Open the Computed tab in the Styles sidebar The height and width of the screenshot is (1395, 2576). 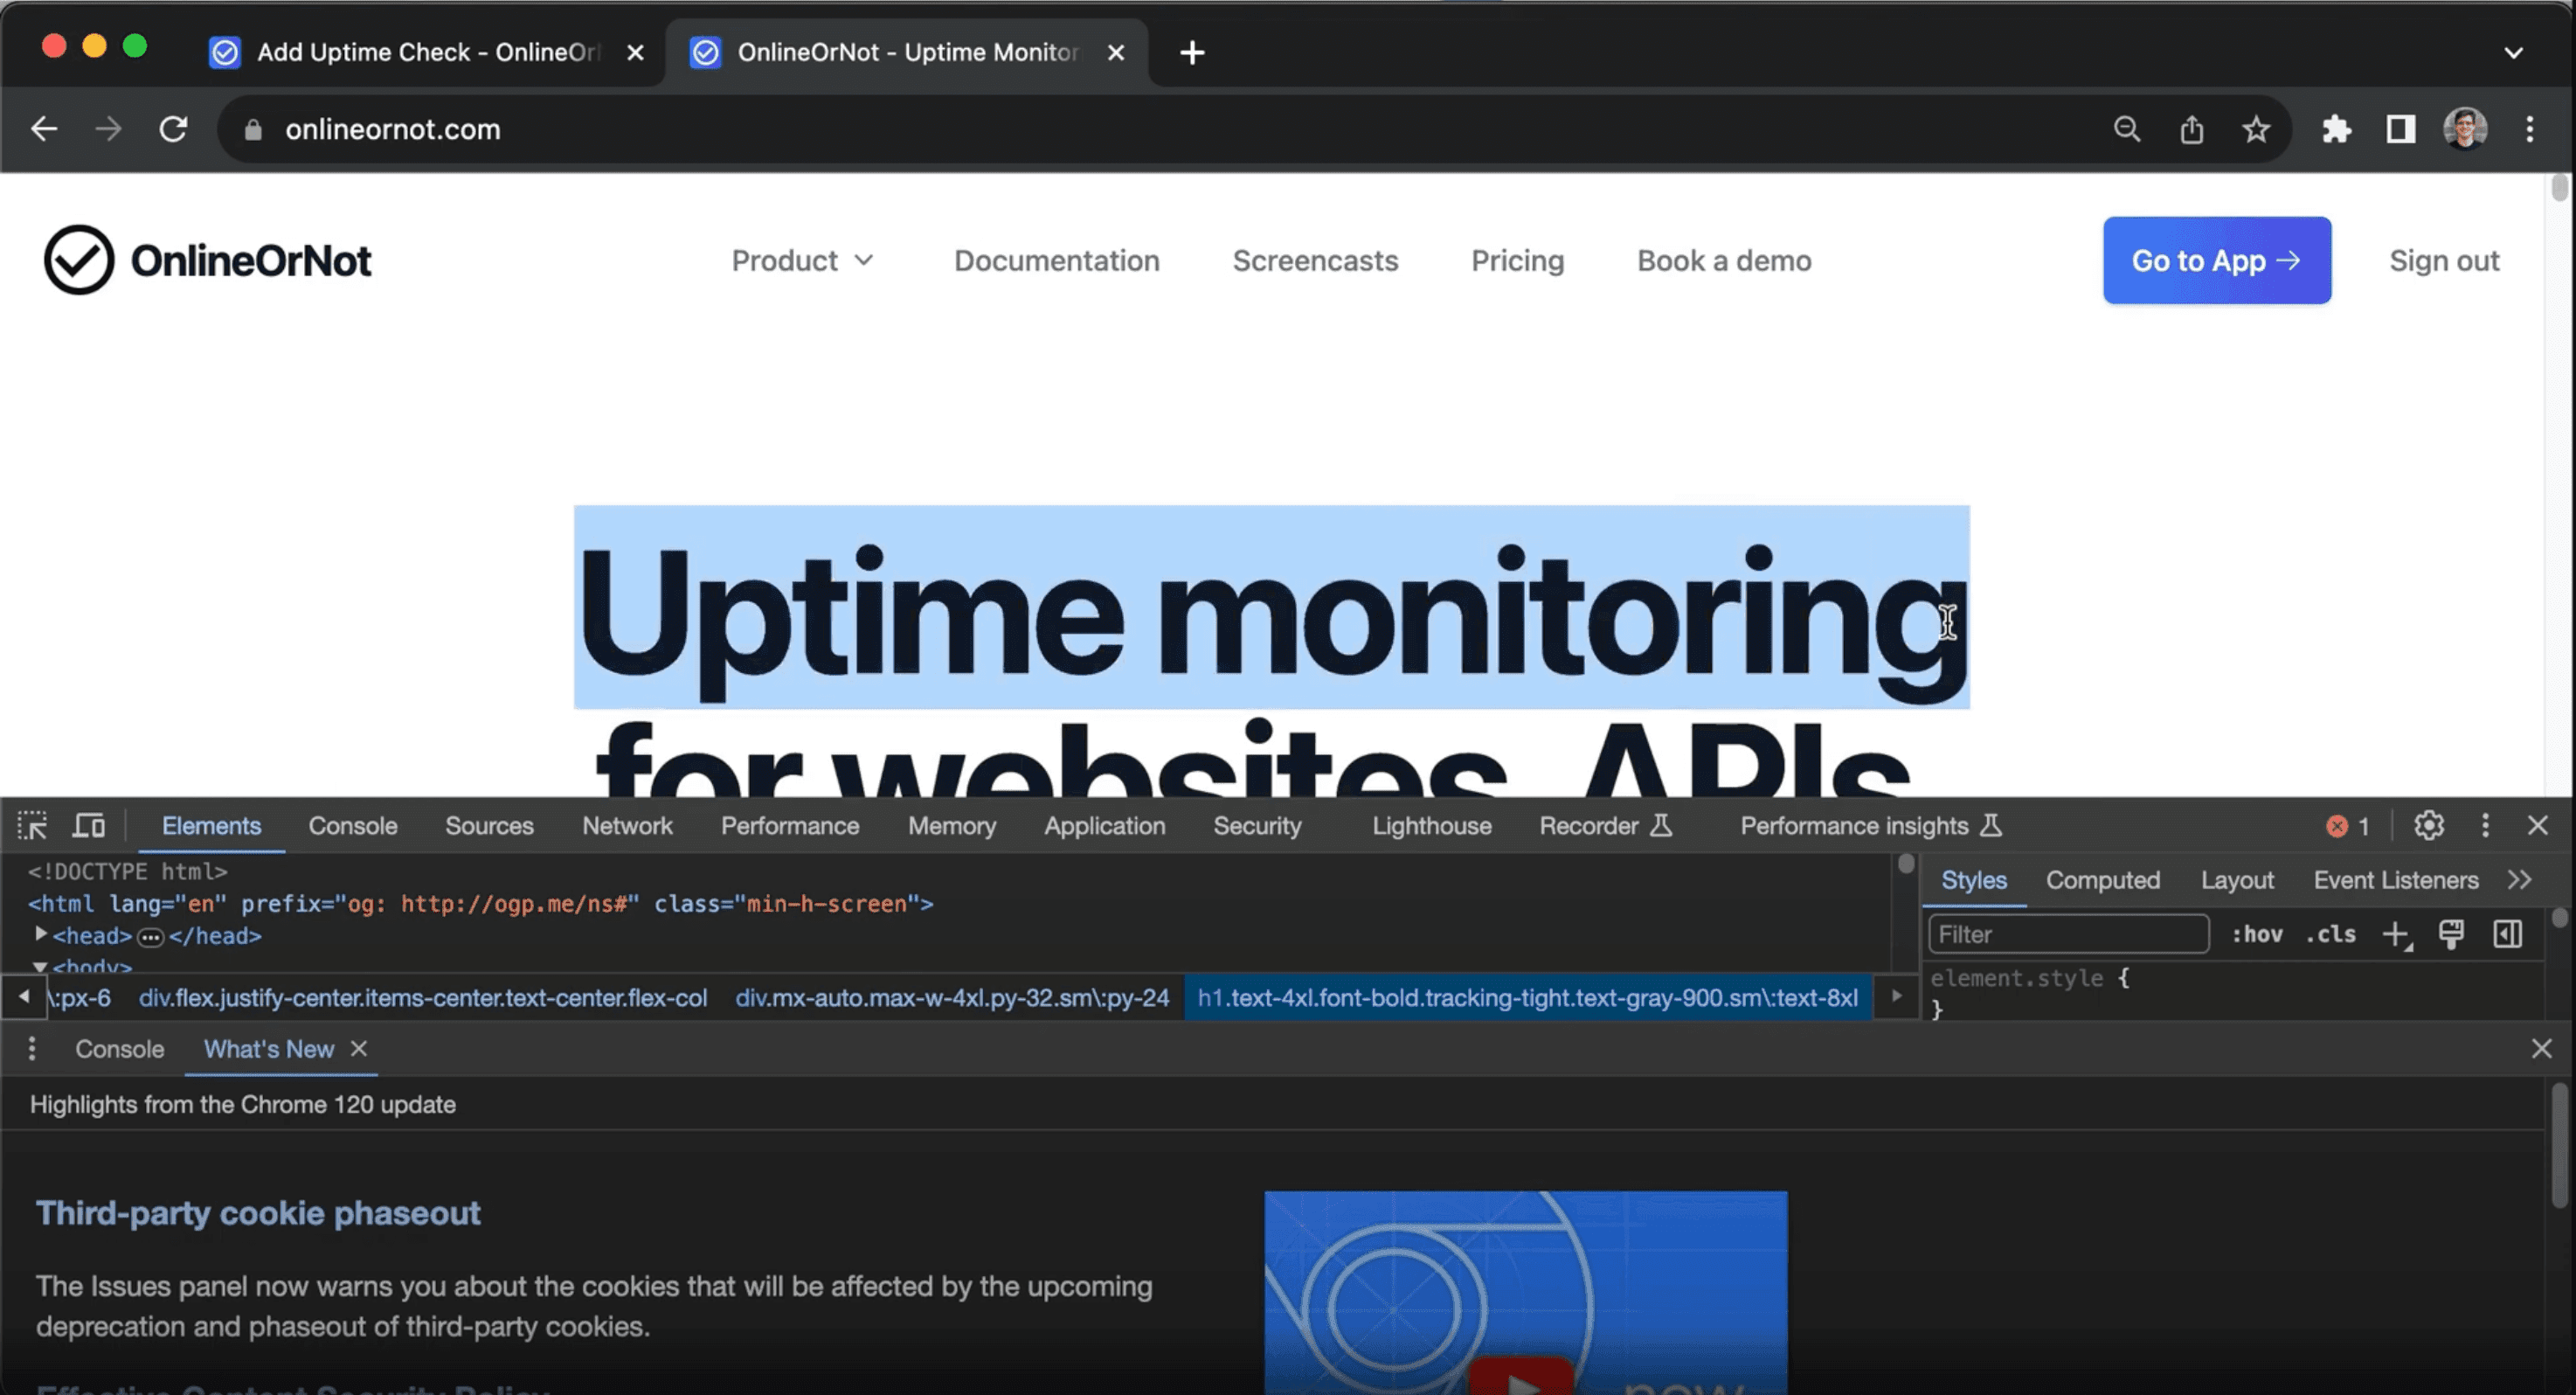[x=2102, y=879]
